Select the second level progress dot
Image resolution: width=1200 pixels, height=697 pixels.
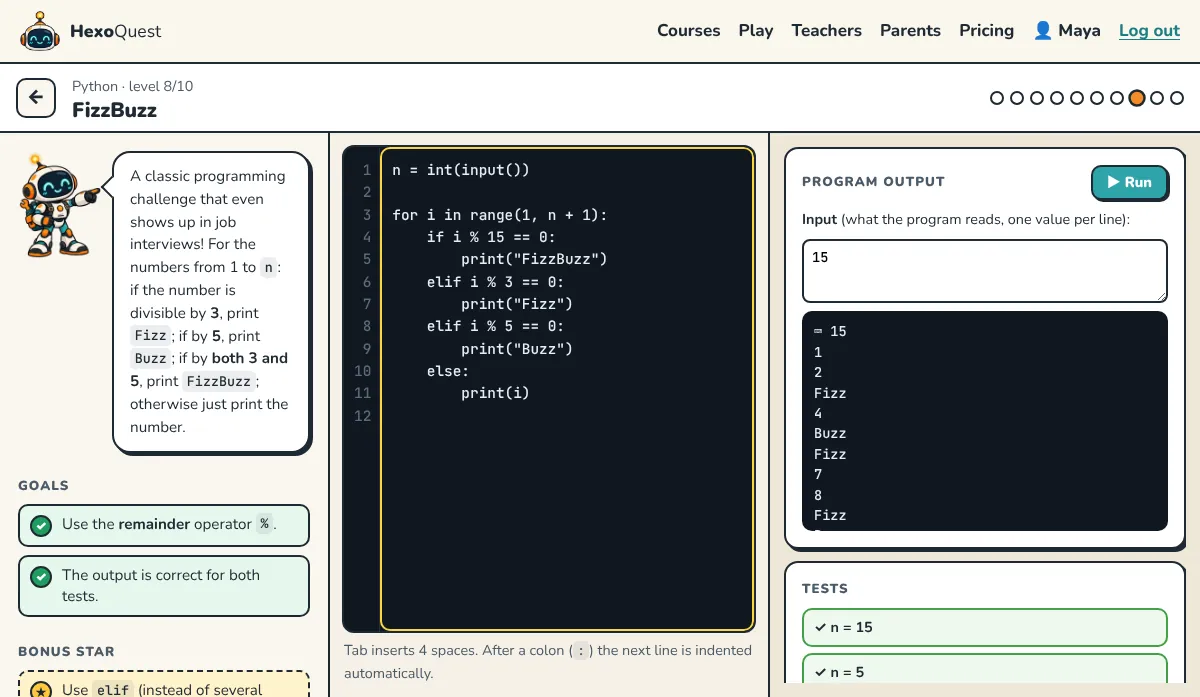[x=1017, y=98]
